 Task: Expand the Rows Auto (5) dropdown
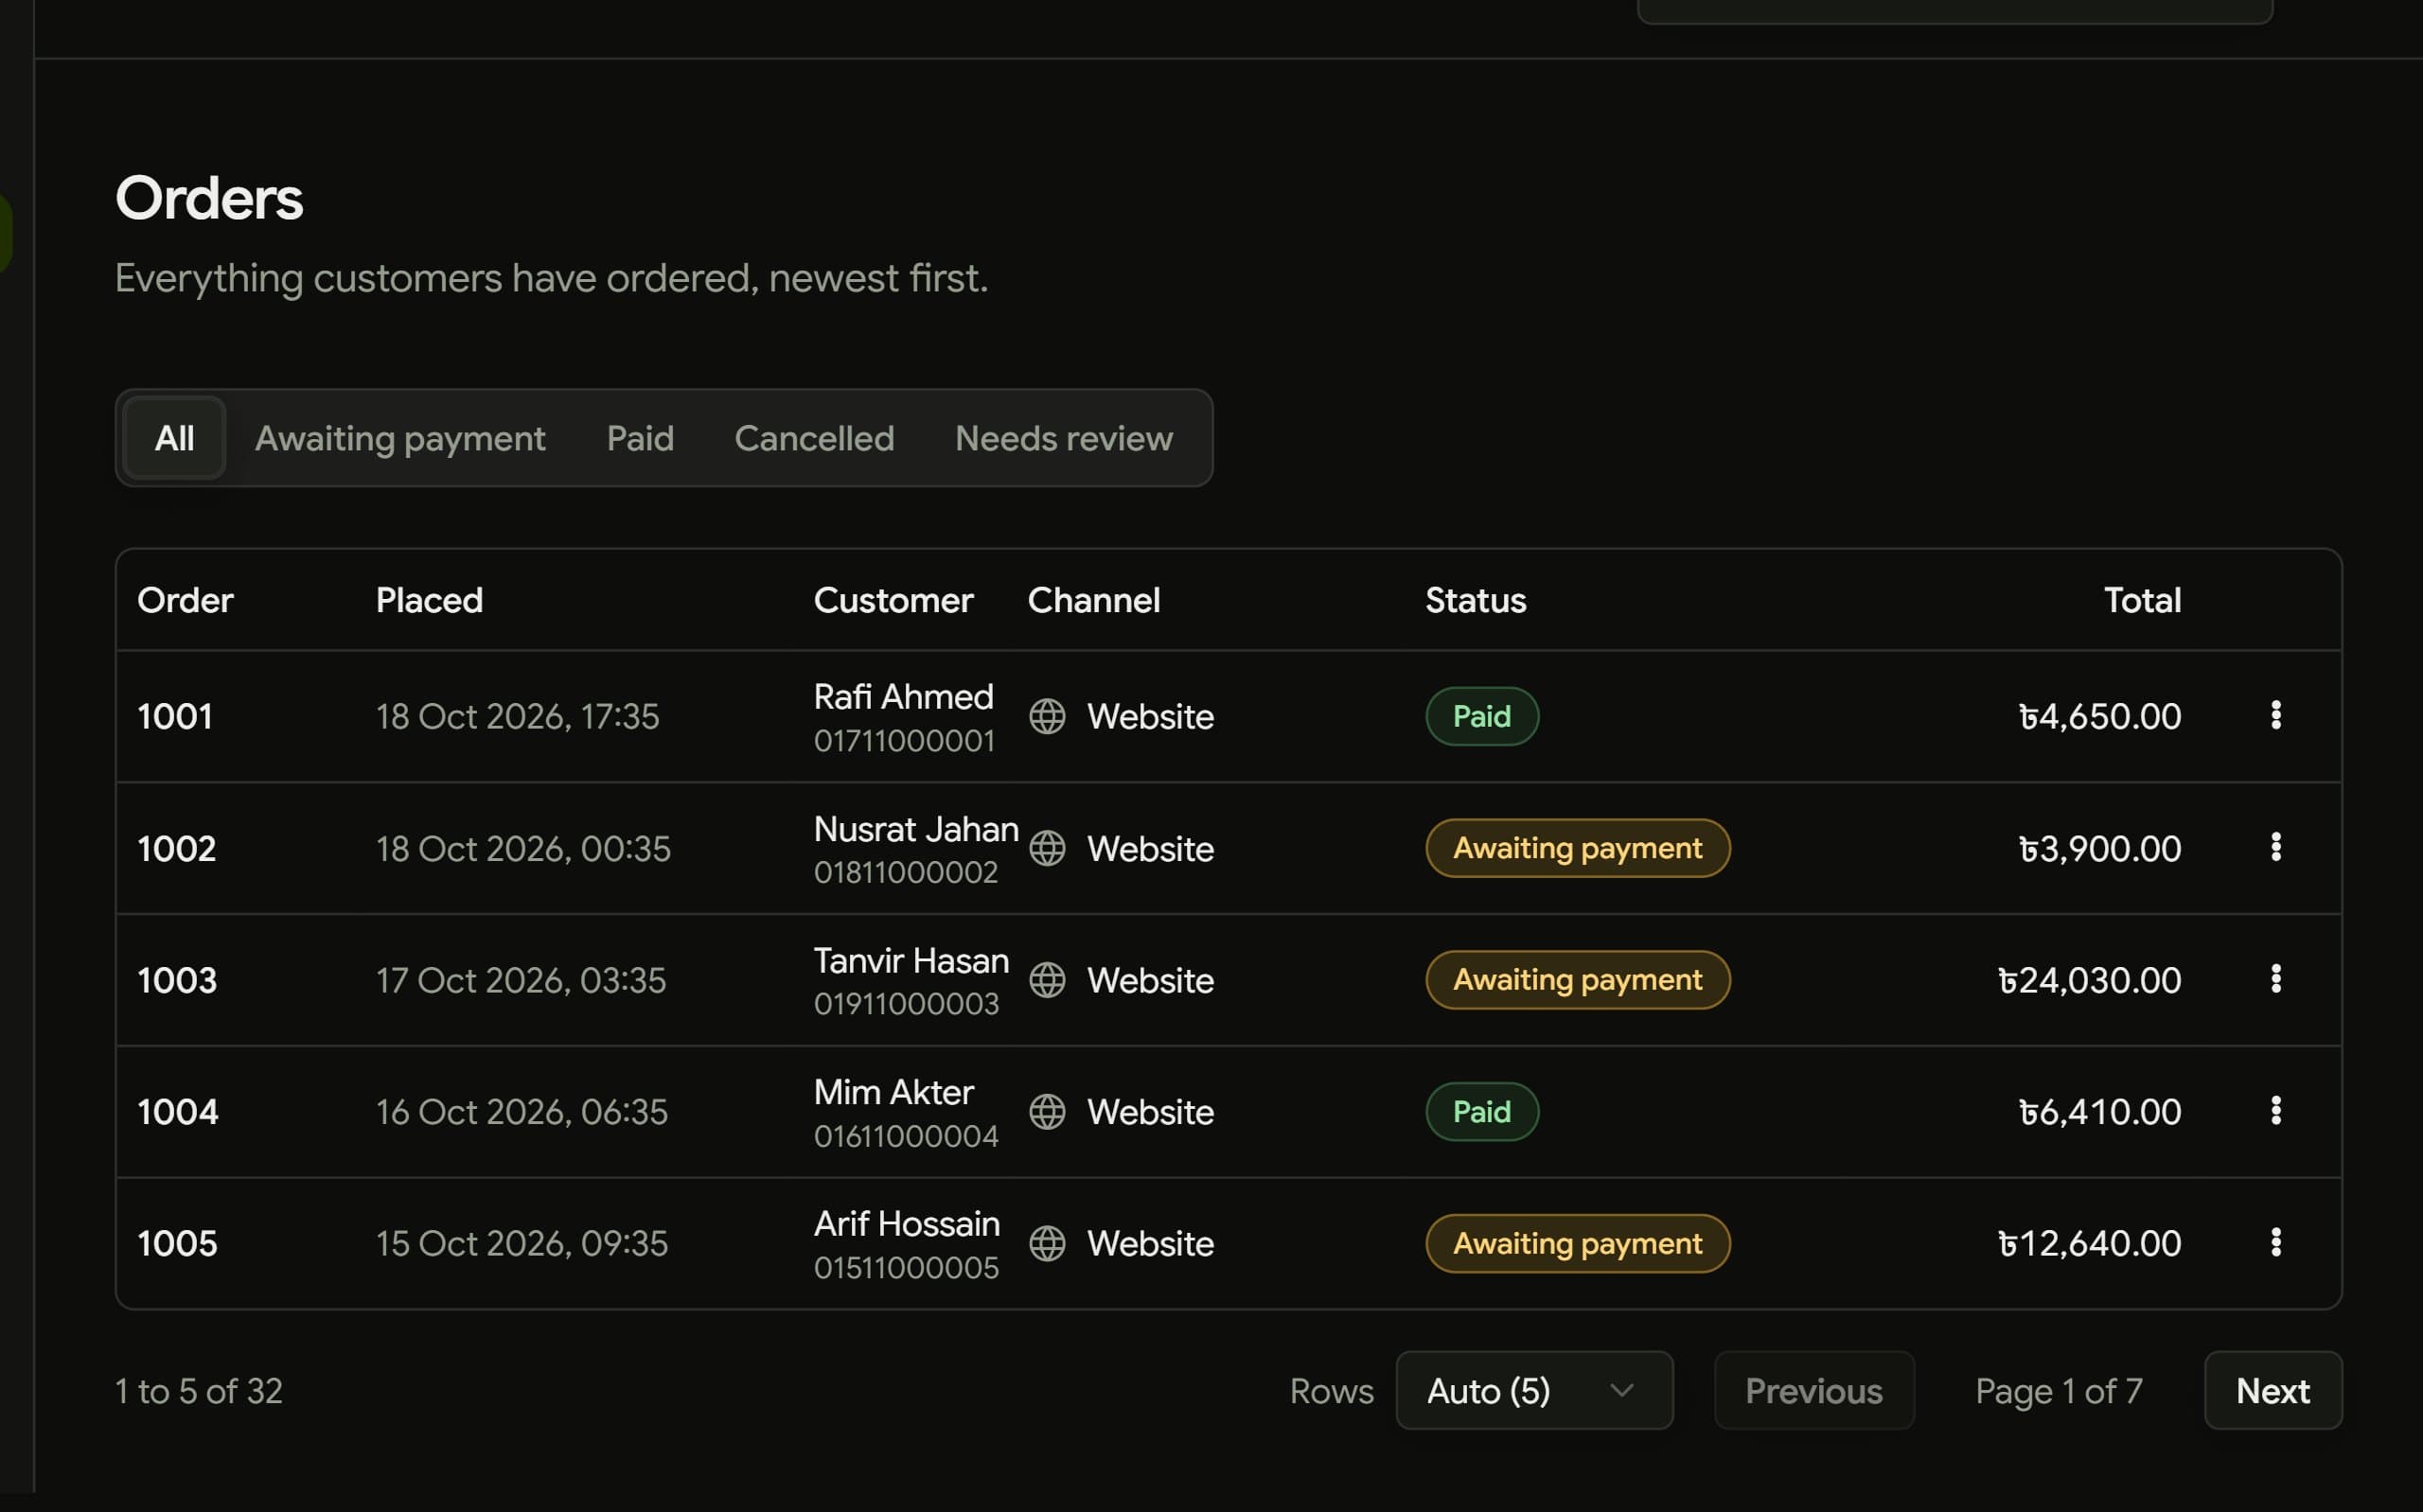pyautogui.click(x=1534, y=1390)
